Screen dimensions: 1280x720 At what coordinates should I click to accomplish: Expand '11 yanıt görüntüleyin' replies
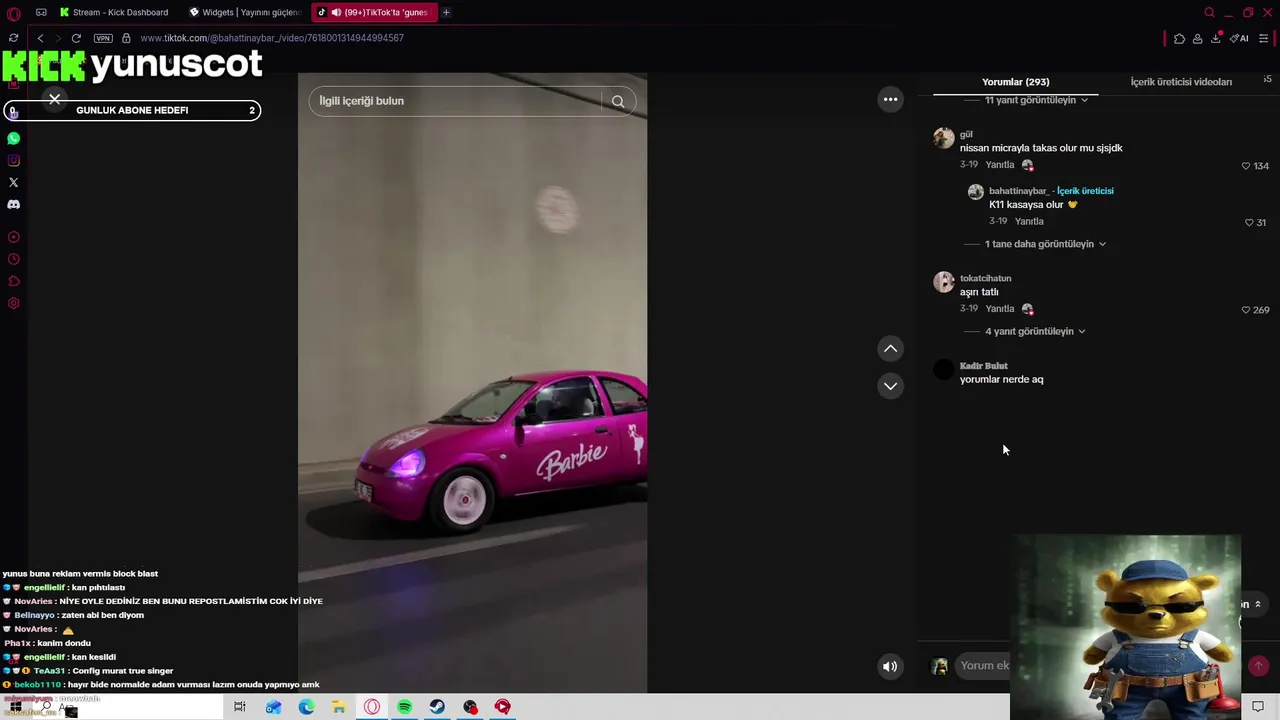click(1036, 100)
